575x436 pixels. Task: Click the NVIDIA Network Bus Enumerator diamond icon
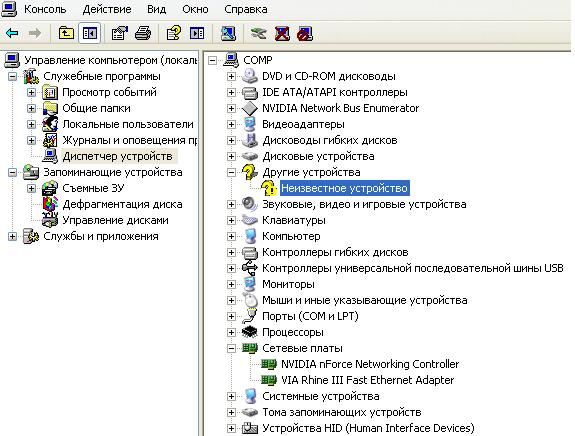tap(250, 108)
